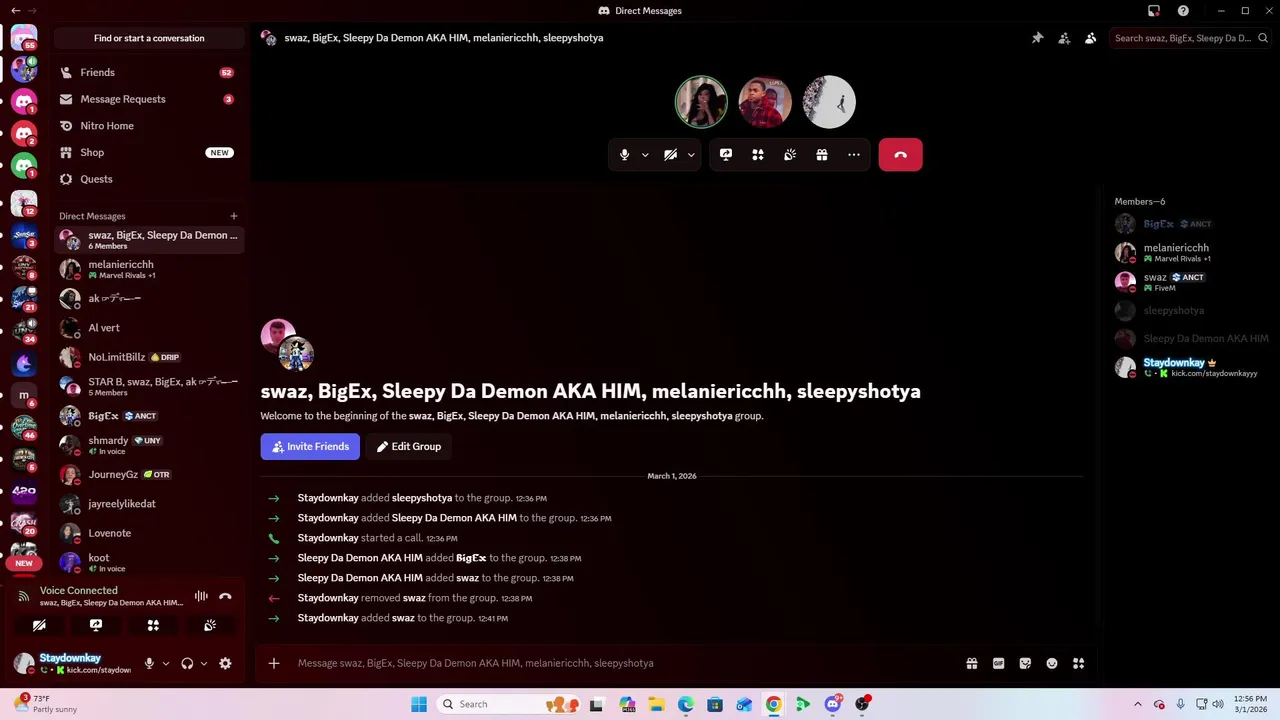Viewport: 1280px width, 720px height.
Task: Open soundboard in call controls
Action: click(x=790, y=155)
